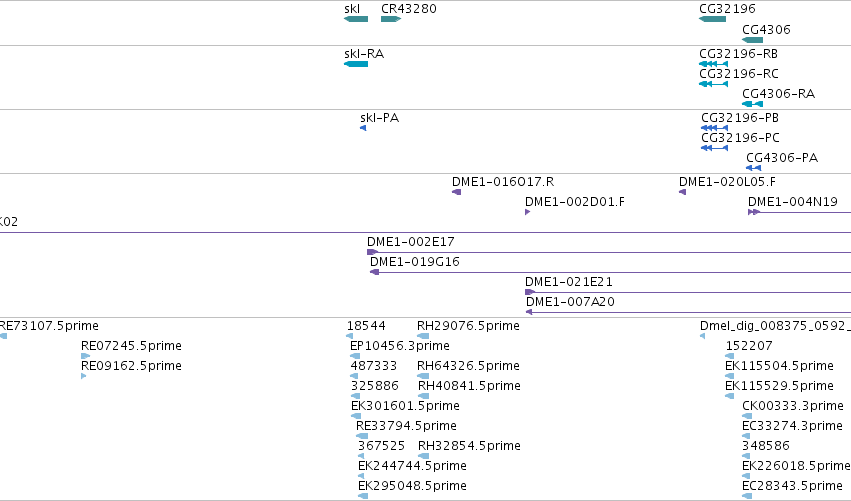Viewport: 851px width, 501px height.
Task: Select the CG32196-PC protein feature
Action: coord(714,148)
